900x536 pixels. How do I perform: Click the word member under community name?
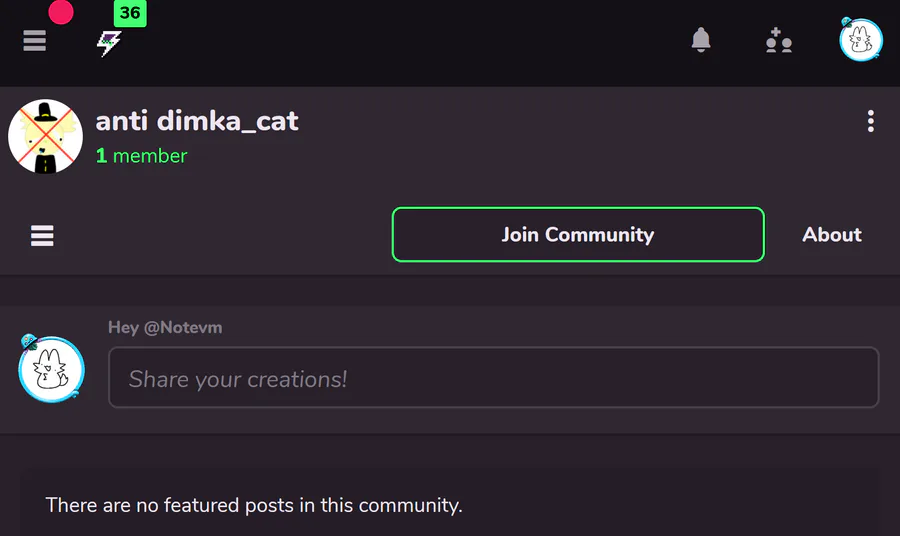coord(150,156)
